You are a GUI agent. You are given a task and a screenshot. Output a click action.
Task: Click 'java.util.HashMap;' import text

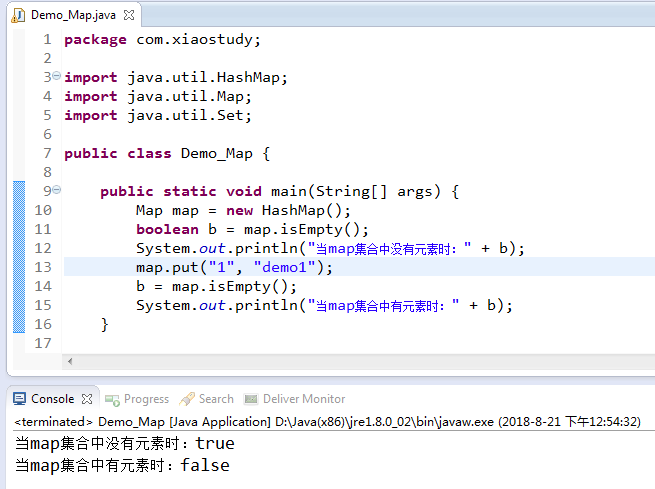point(207,77)
